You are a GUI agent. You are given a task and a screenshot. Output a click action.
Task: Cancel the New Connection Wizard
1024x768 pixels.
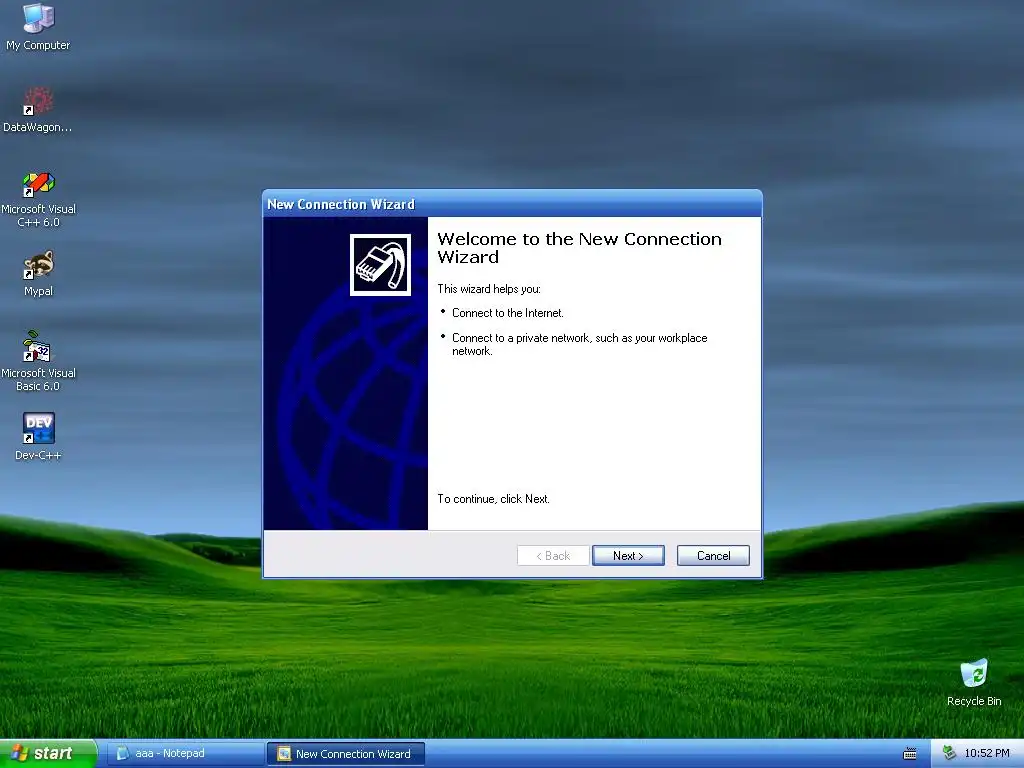(x=713, y=556)
